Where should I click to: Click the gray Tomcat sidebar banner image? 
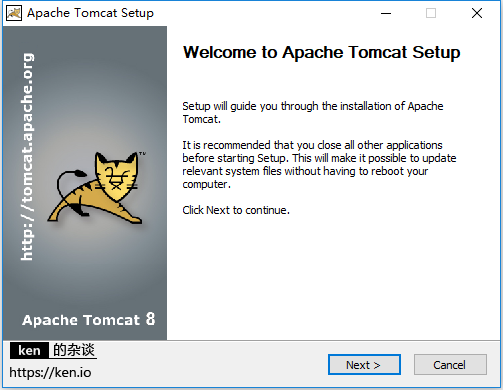coord(85,183)
